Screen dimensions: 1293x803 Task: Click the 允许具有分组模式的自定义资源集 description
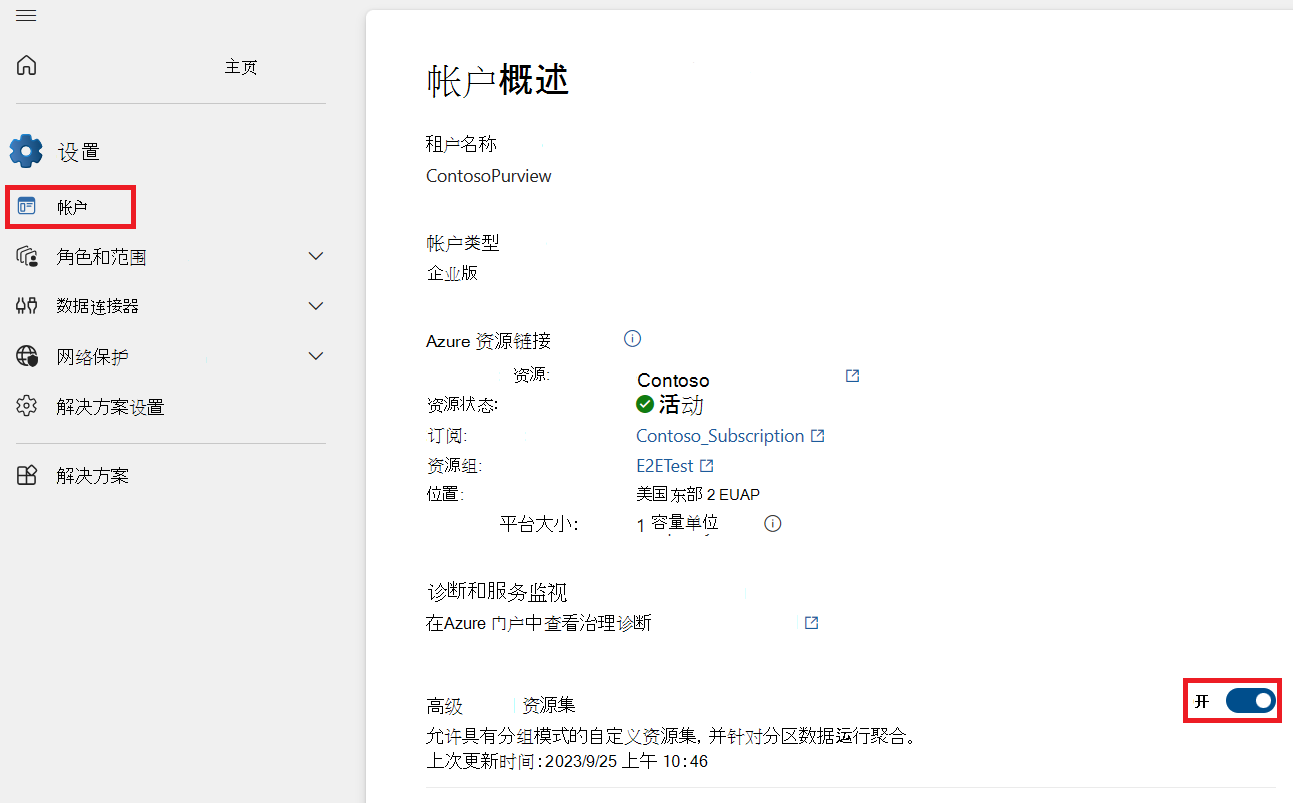point(672,737)
